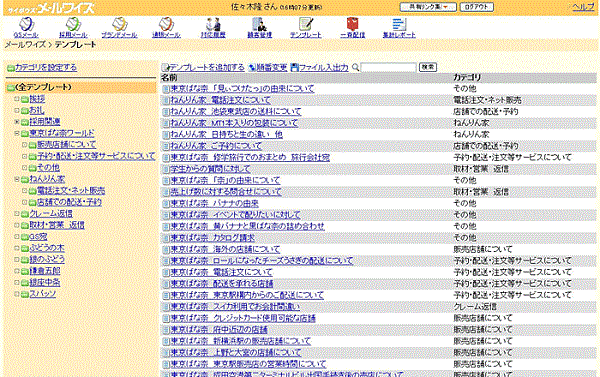Click the 名前 column header

coord(169,78)
